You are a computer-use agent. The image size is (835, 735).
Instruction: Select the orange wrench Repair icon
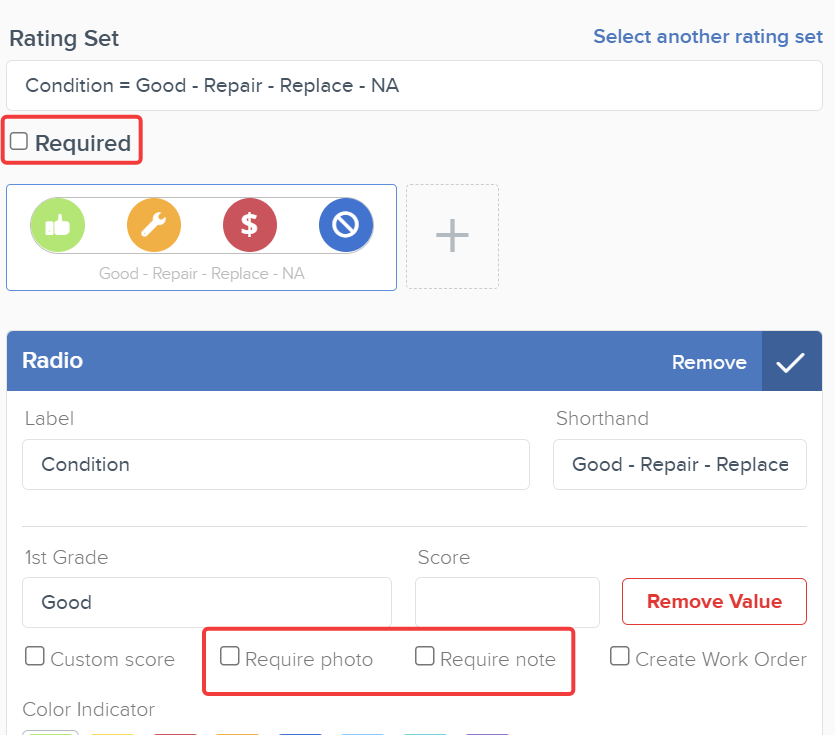(154, 225)
